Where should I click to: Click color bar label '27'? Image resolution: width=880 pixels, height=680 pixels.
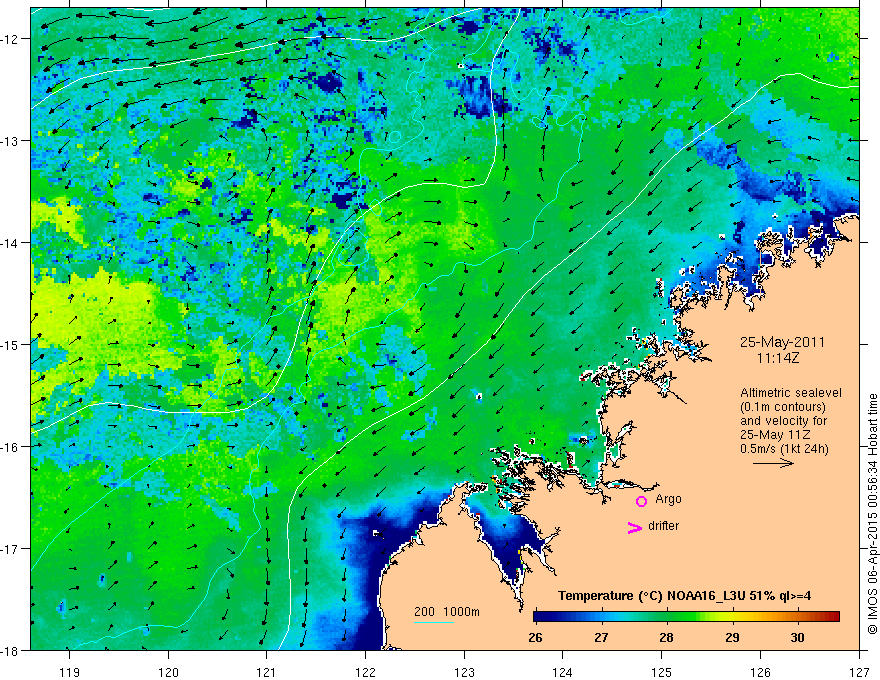(601, 637)
